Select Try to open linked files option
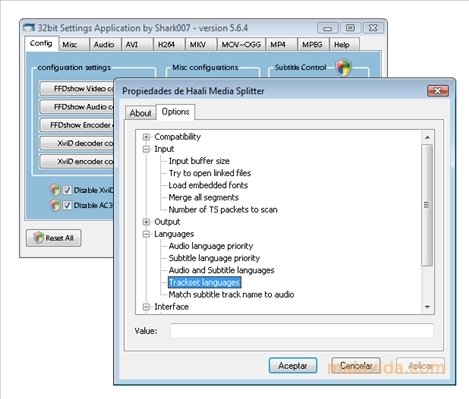The width and height of the screenshot is (469, 399). tap(210, 173)
